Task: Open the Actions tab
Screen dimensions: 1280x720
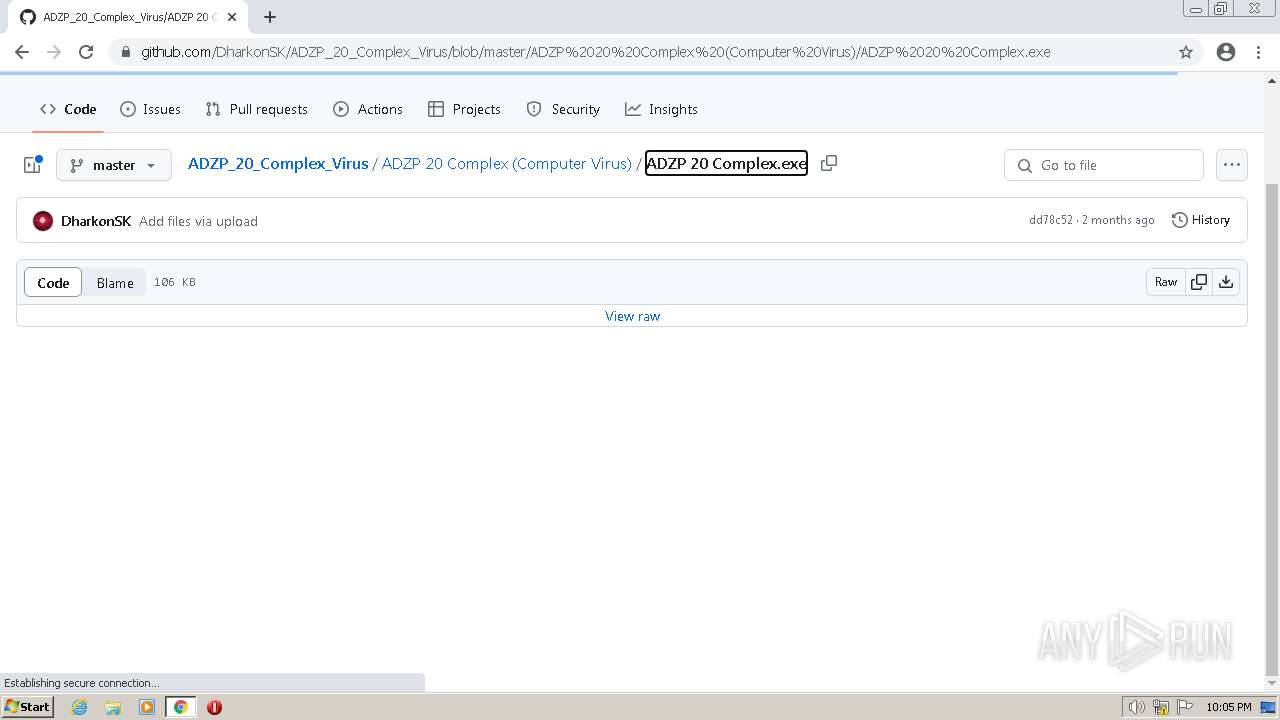Action: pyautogui.click(x=368, y=109)
